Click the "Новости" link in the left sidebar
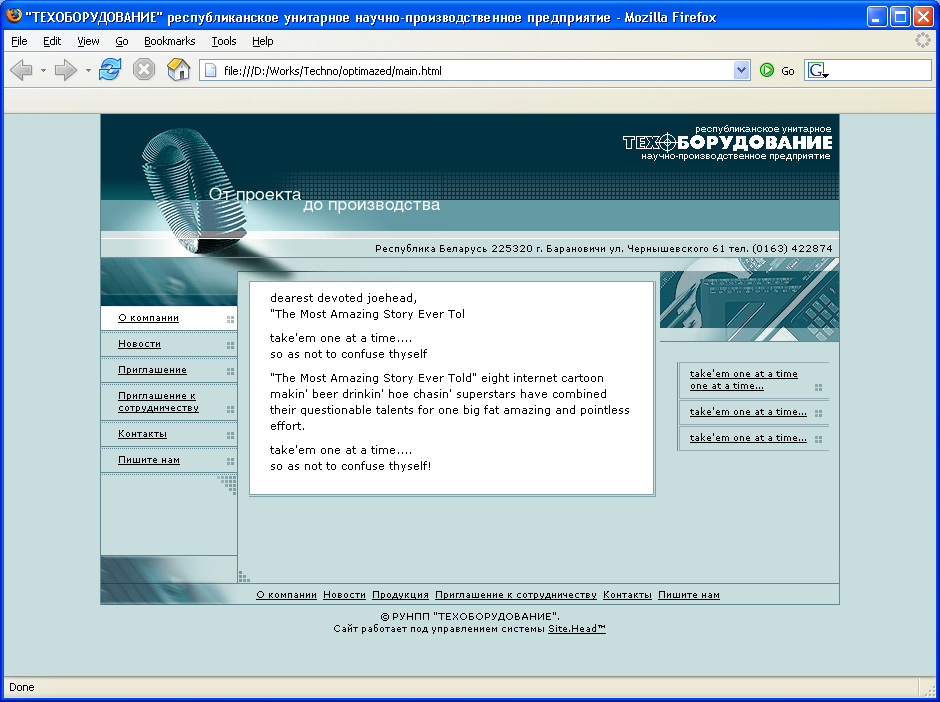 139,344
